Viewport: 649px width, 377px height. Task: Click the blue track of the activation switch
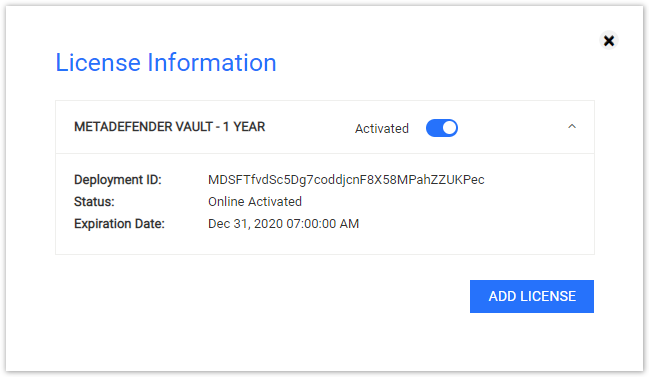pyautogui.click(x=434, y=128)
